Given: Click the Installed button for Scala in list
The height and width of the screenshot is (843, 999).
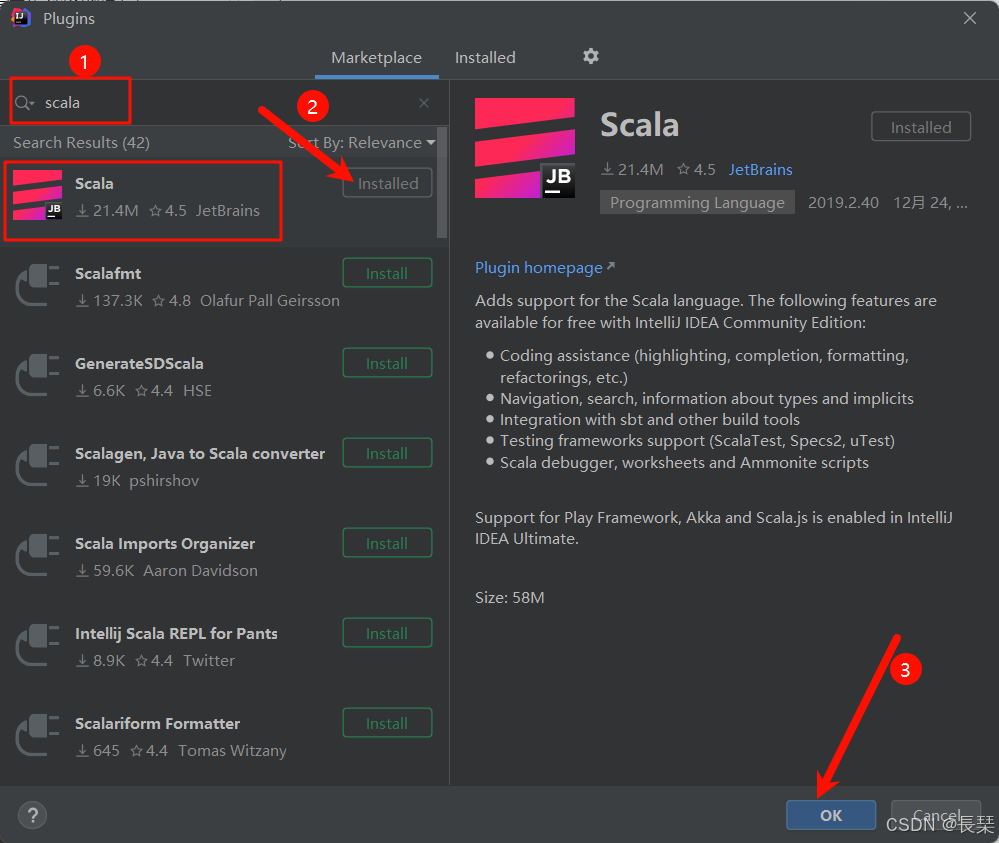Looking at the screenshot, I should (x=387, y=183).
